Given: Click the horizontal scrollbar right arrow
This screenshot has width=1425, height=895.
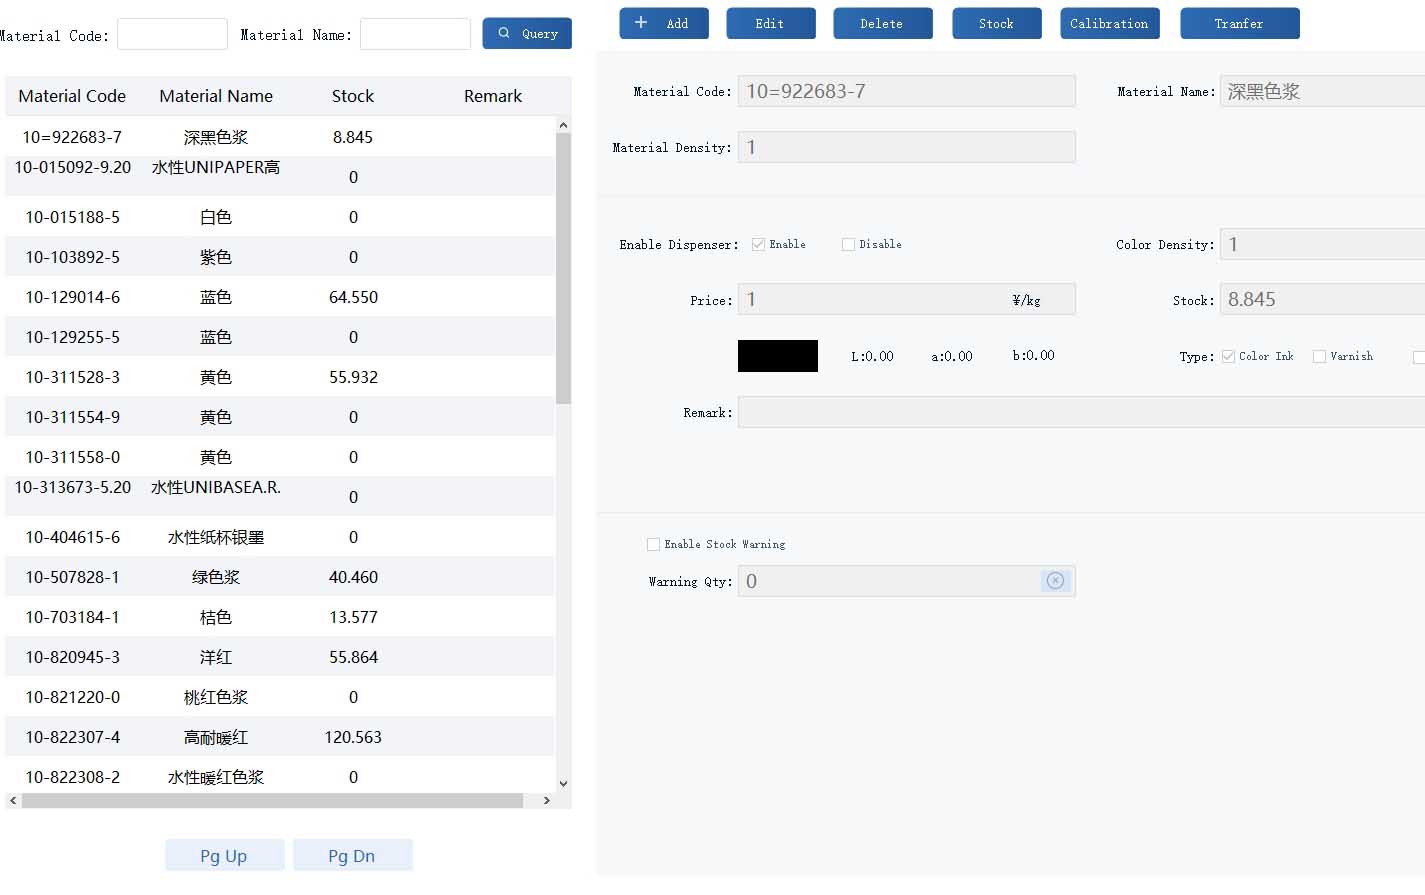Looking at the screenshot, I should point(546,801).
